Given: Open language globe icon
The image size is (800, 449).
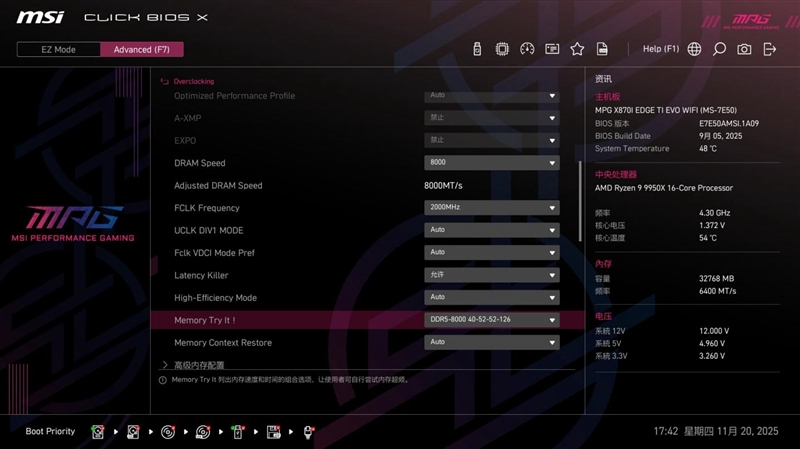Looking at the screenshot, I should (694, 49).
